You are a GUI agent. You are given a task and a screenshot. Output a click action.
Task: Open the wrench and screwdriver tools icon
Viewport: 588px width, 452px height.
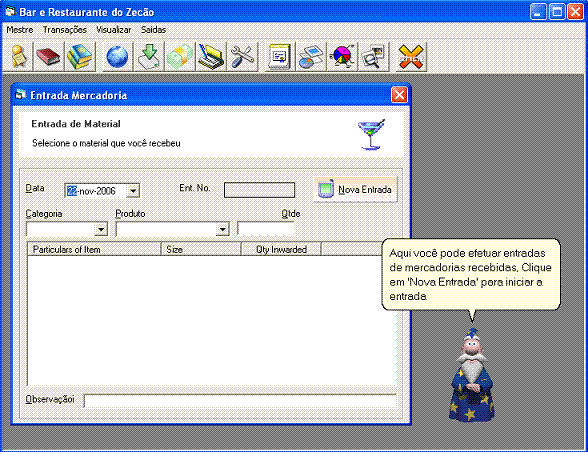pos(243,57)
